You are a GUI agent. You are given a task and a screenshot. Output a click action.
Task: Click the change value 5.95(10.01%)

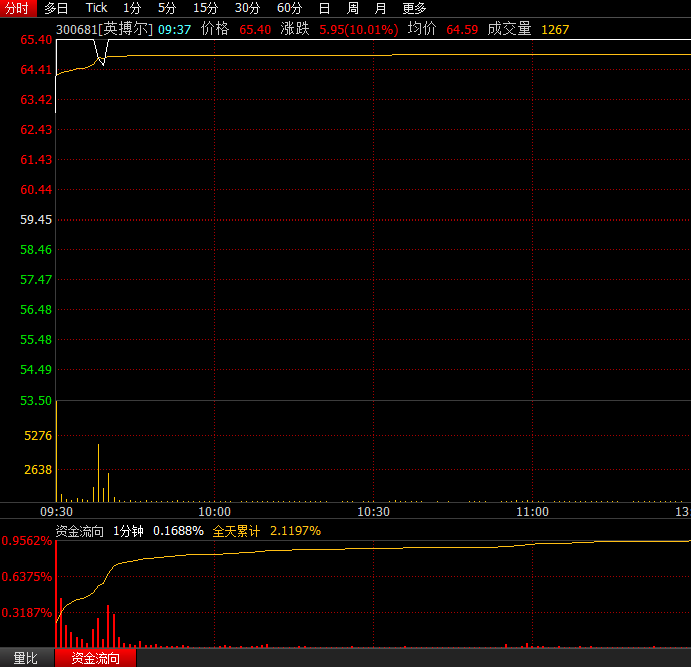[x=359, y=30]
